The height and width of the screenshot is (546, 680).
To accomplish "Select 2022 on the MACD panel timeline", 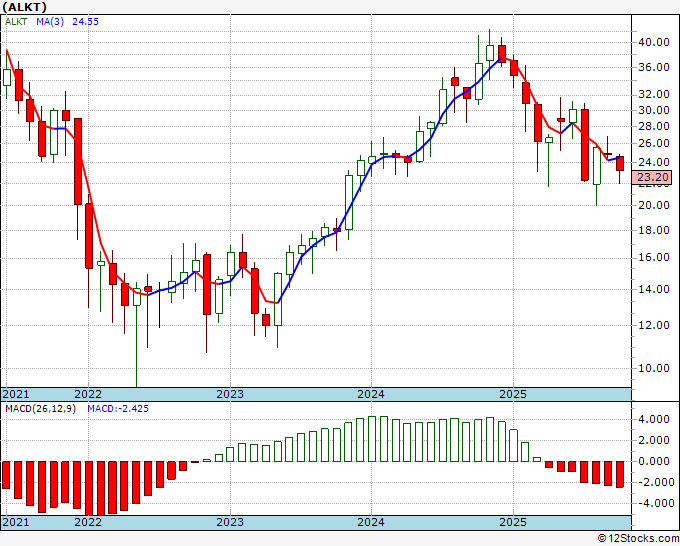I will 88,522.
